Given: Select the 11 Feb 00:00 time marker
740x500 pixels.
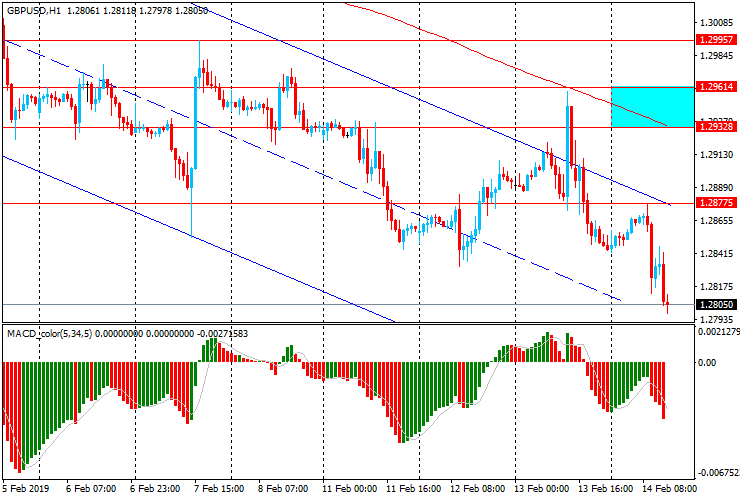Looking at the screenshot, I should click(x=350, y=490).
